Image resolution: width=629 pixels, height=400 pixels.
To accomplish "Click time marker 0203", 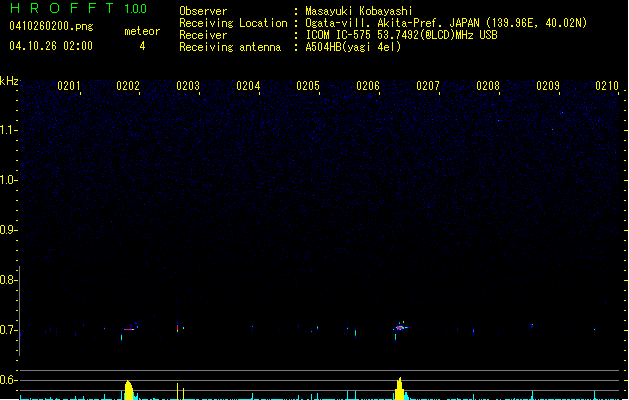I will tap(188, 86).
